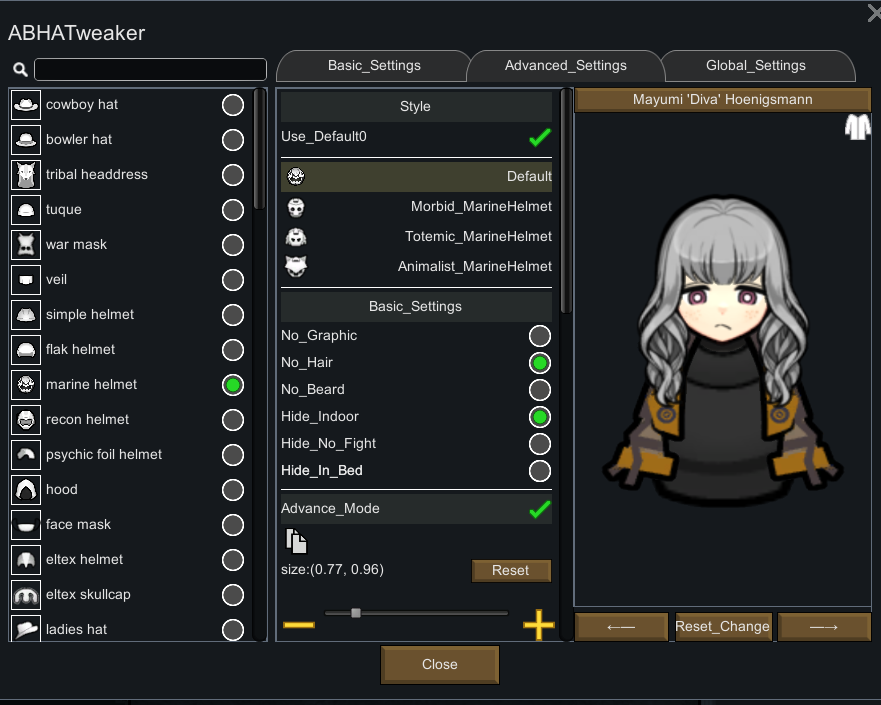Image resolution: width=881 pixels, height=705 pixels.
Task: Click the yellow plus size icon
Action: [x=538, y=625]
